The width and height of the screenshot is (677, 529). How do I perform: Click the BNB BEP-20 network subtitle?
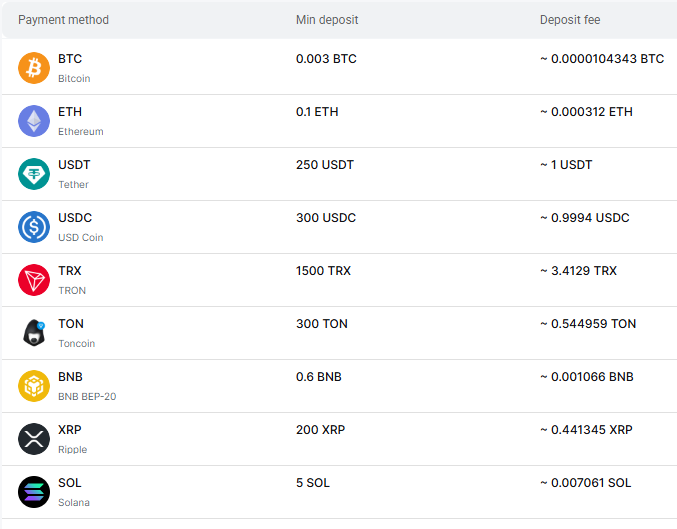click(x=87, y=397)
